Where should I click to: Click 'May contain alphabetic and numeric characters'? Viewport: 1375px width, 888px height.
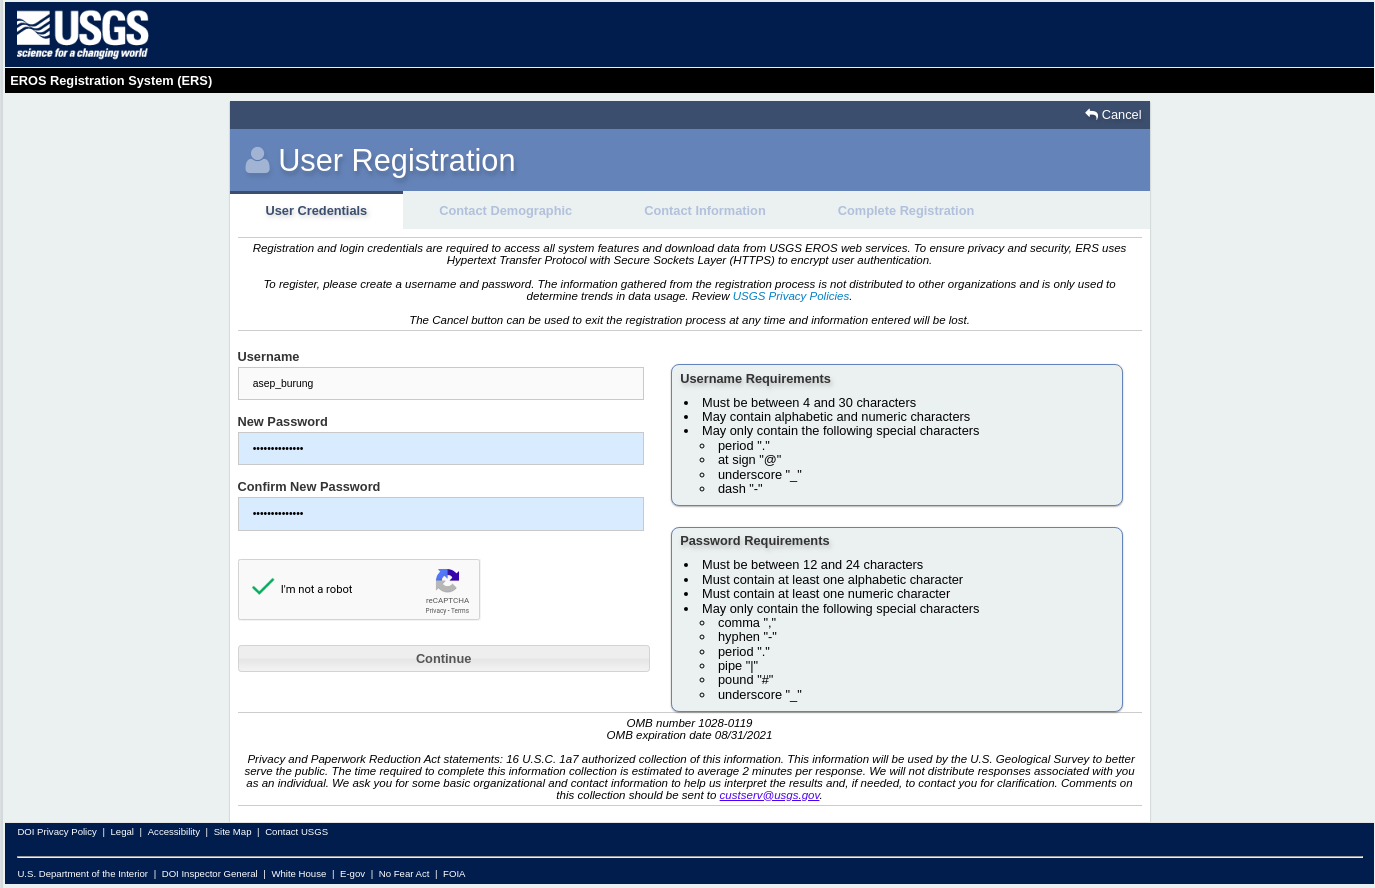(836, 417)
